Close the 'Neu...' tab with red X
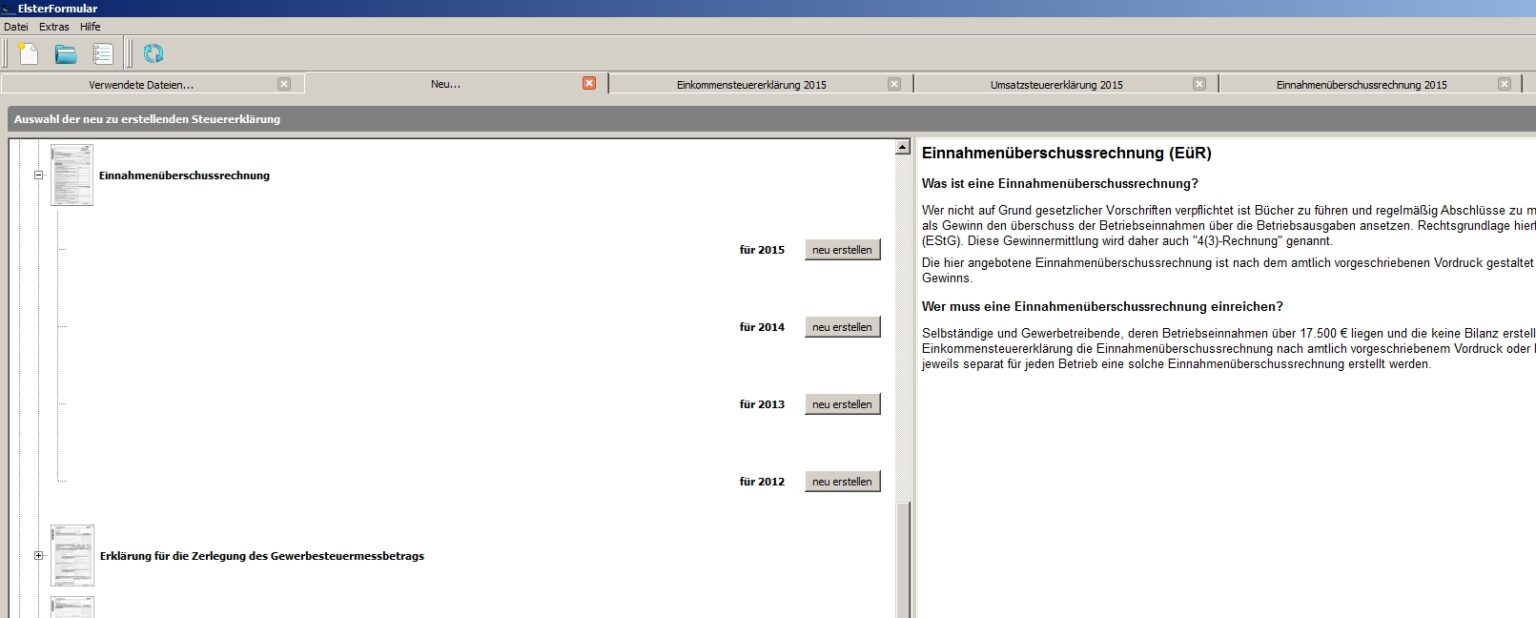 click(589, 84)
